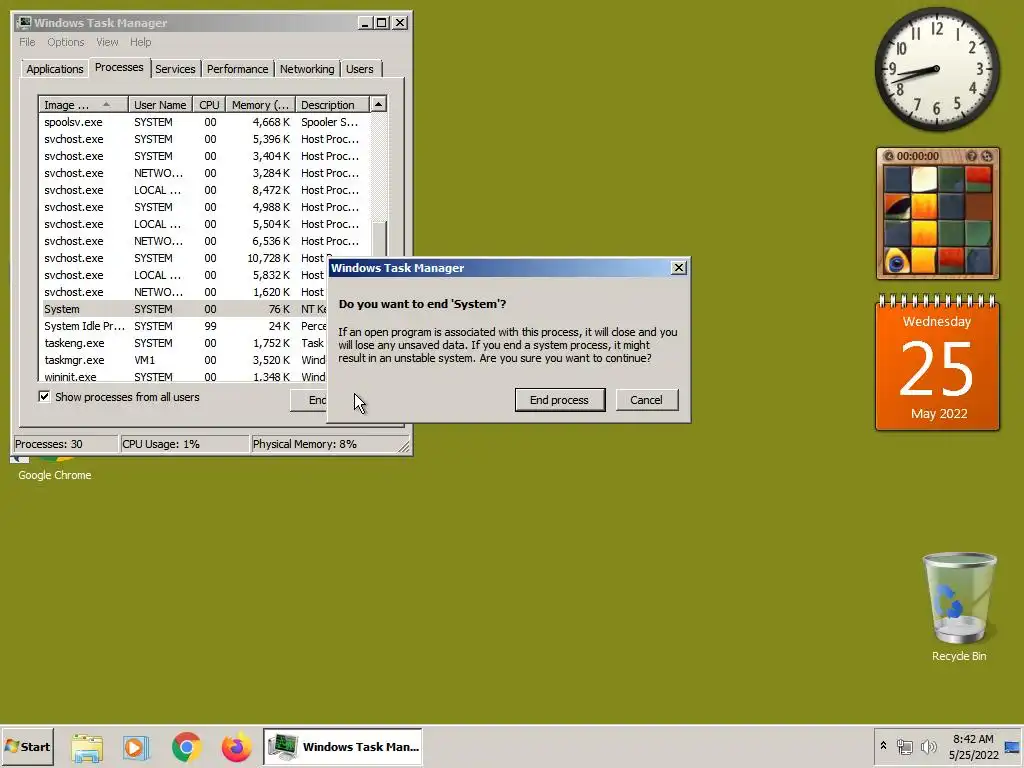The width and height of the screenshot is (1024, 768).
Task: Click the process list scroll-up arrow
Action: pos(378,104)
